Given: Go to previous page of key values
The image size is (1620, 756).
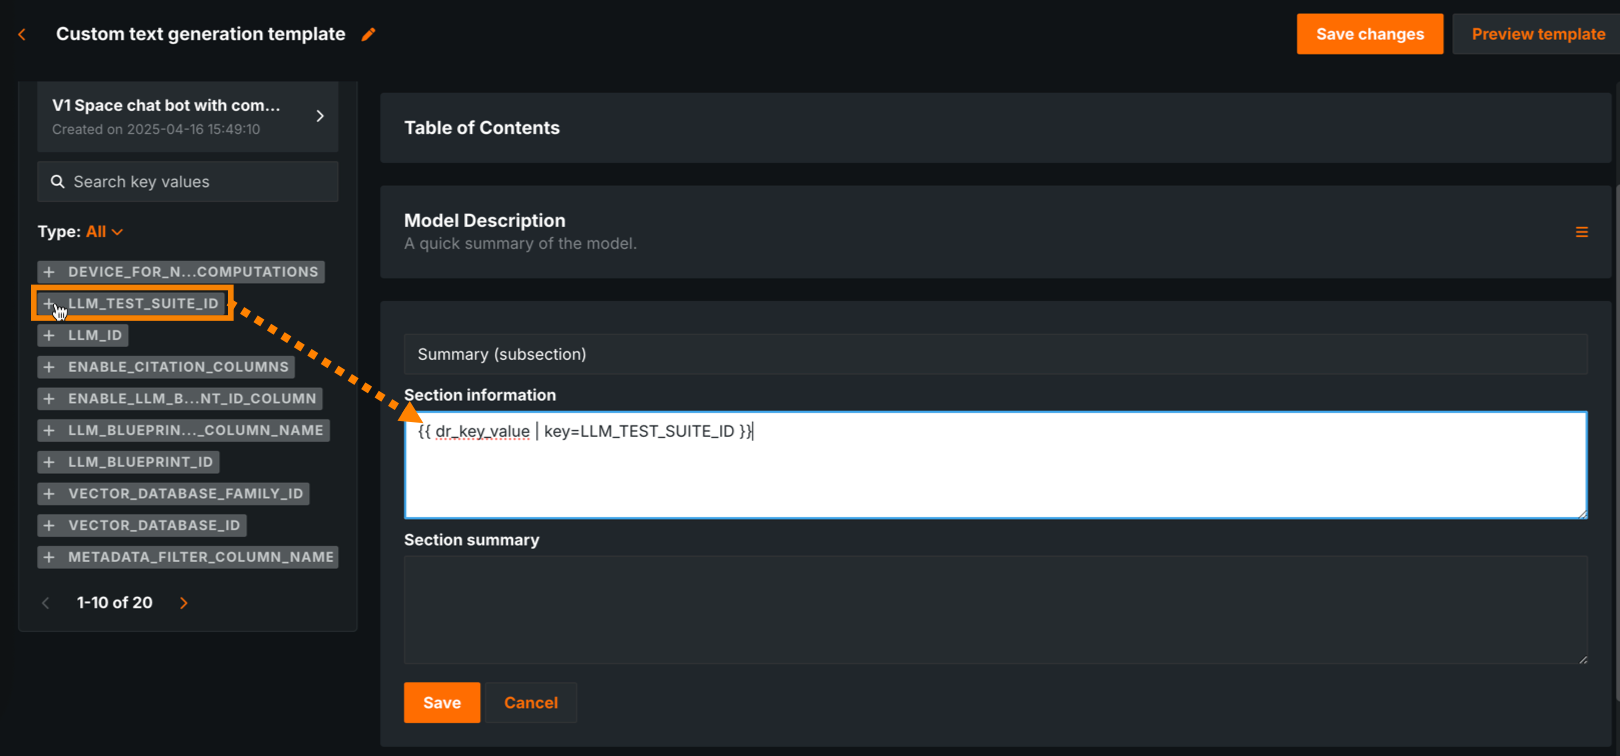Looking at the screenshot, I should (46, 603).
